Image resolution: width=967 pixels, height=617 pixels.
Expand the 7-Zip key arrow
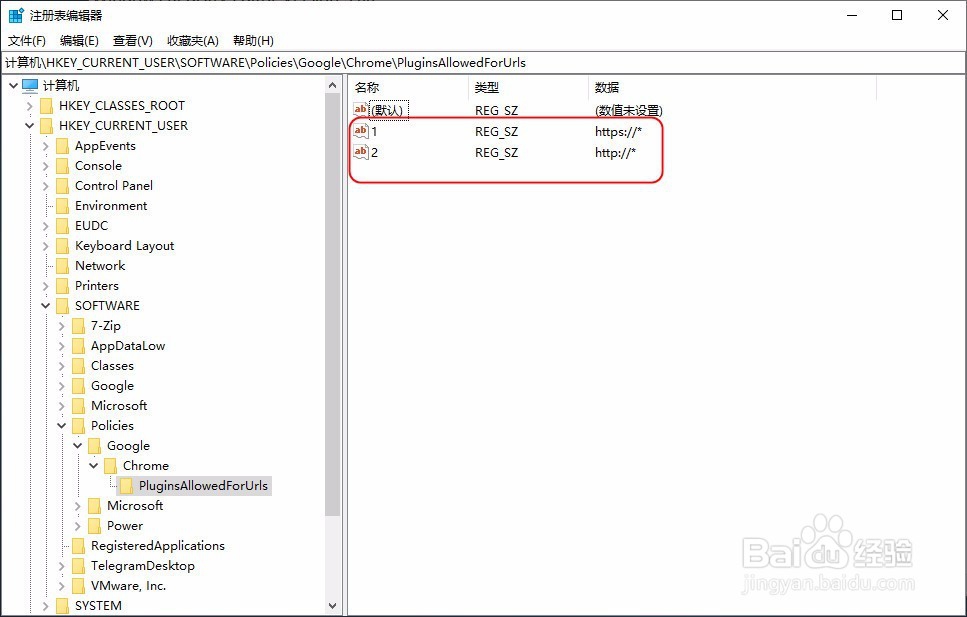pos(61,326)
